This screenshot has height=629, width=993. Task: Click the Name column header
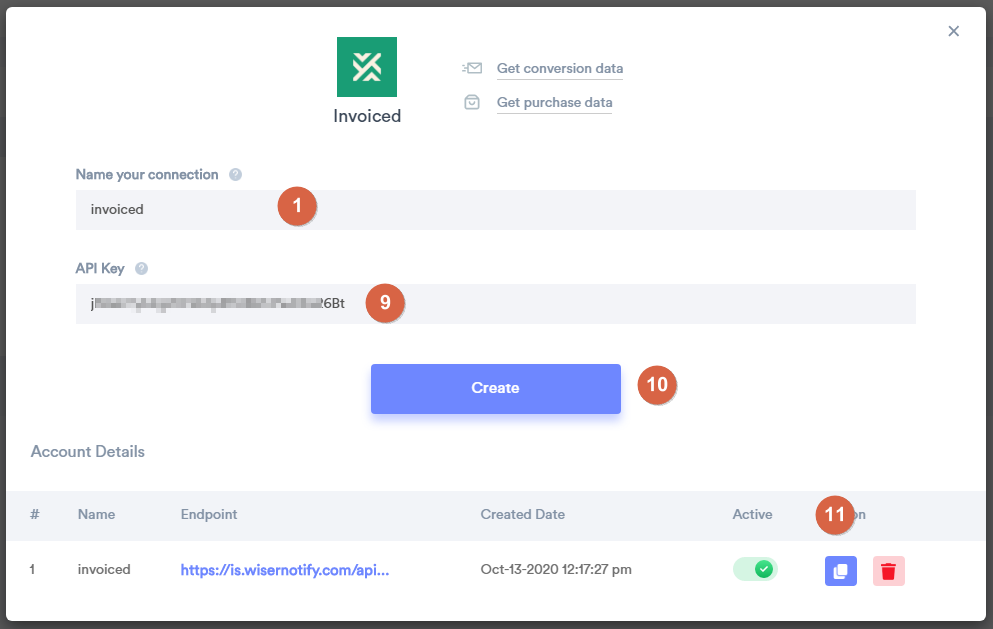(x=96, y=514)
